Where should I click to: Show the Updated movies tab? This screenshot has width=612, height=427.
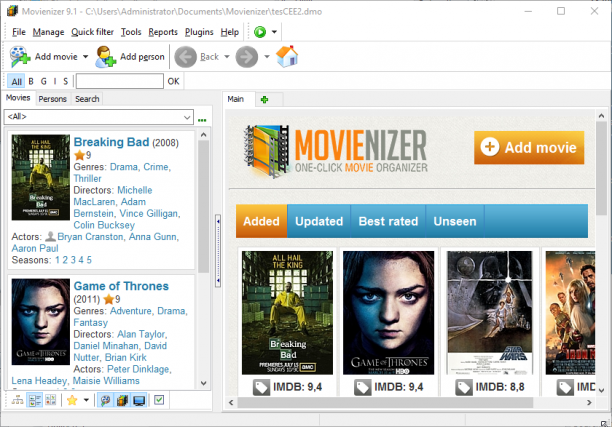click(319, 221)
